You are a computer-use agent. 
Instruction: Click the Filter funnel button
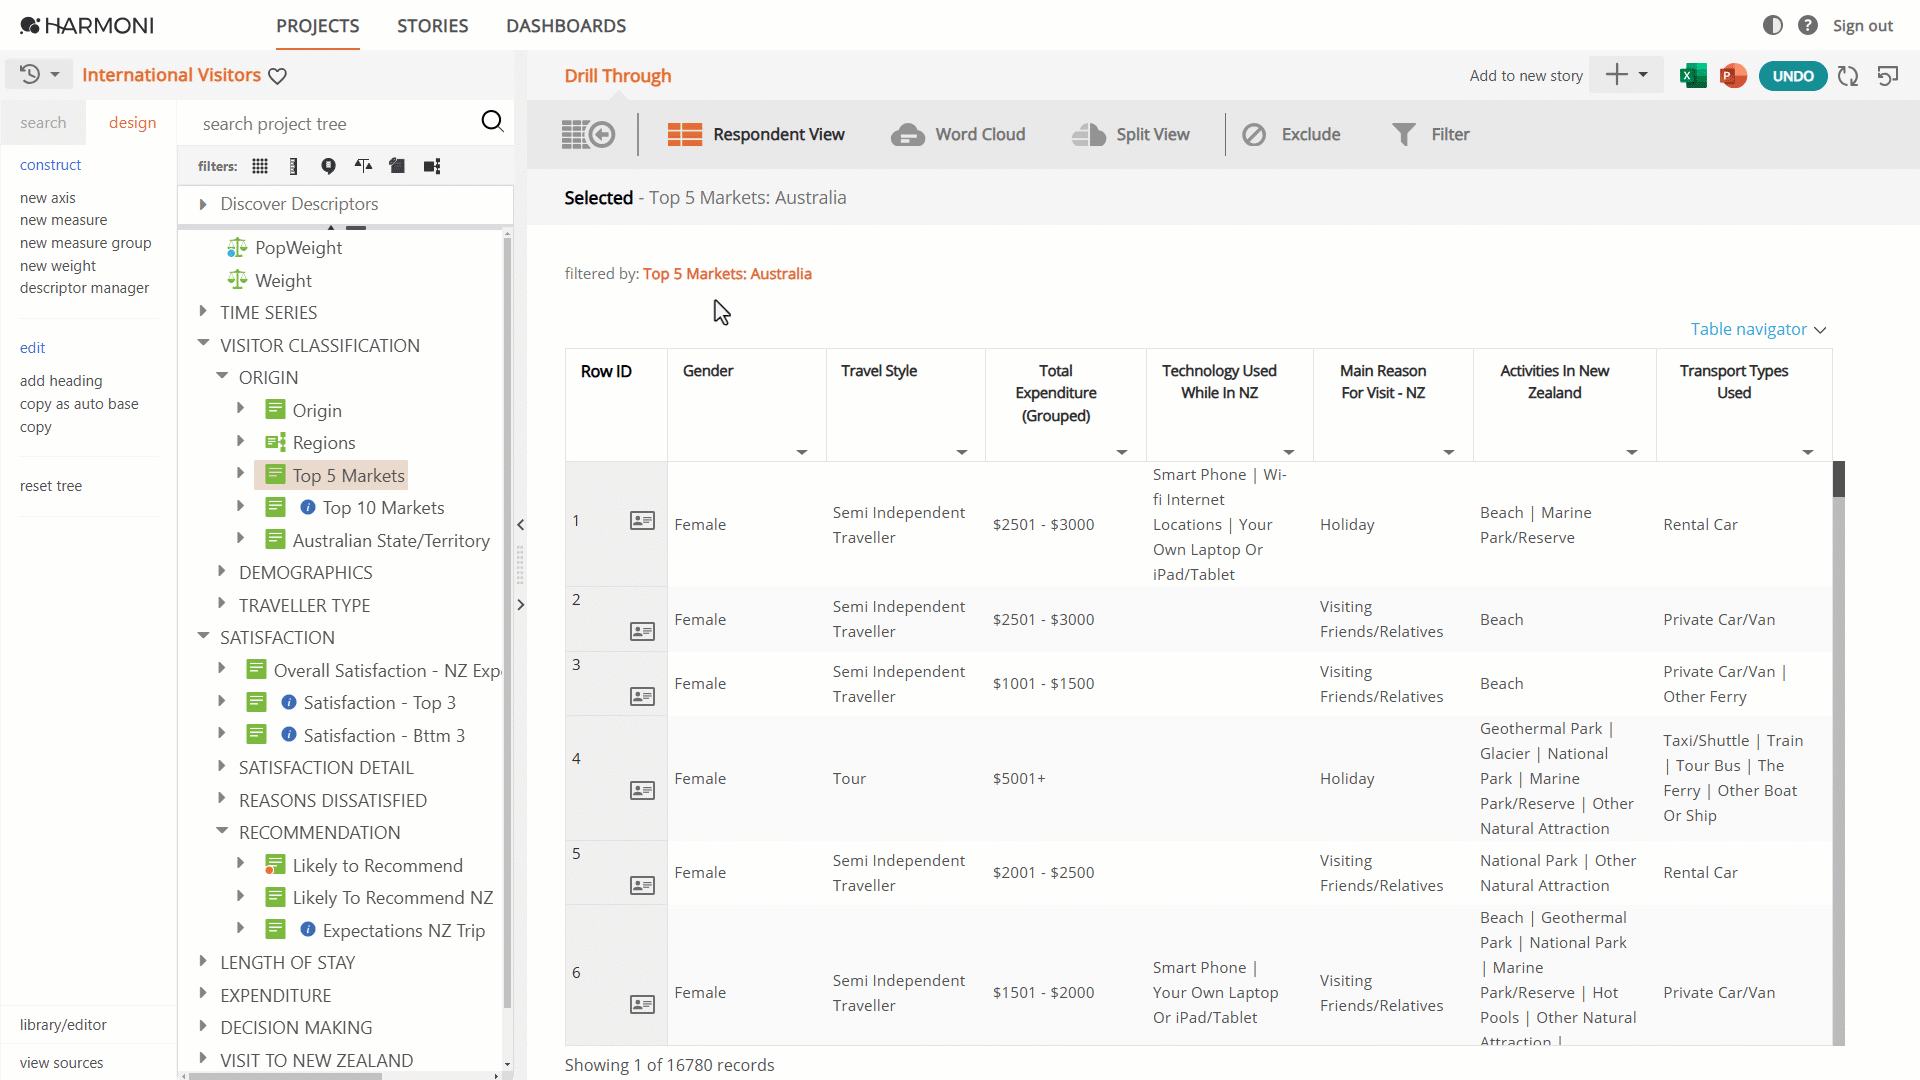click(x=1431, y=134)
